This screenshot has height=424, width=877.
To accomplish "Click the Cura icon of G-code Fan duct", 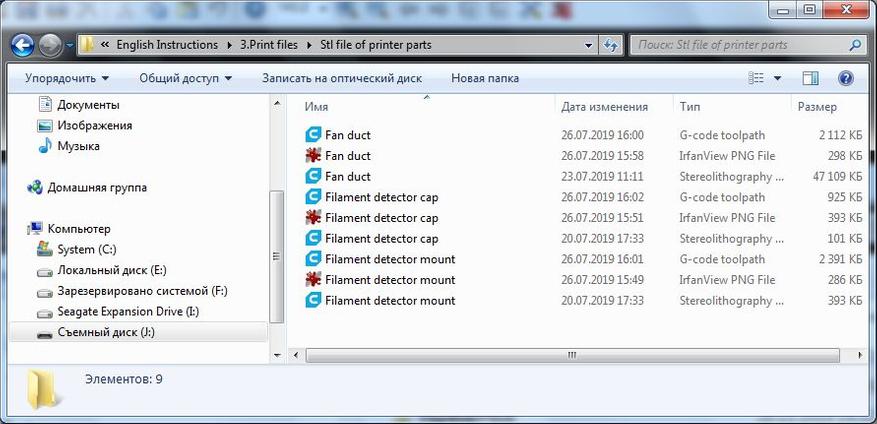I will (313, 135).
